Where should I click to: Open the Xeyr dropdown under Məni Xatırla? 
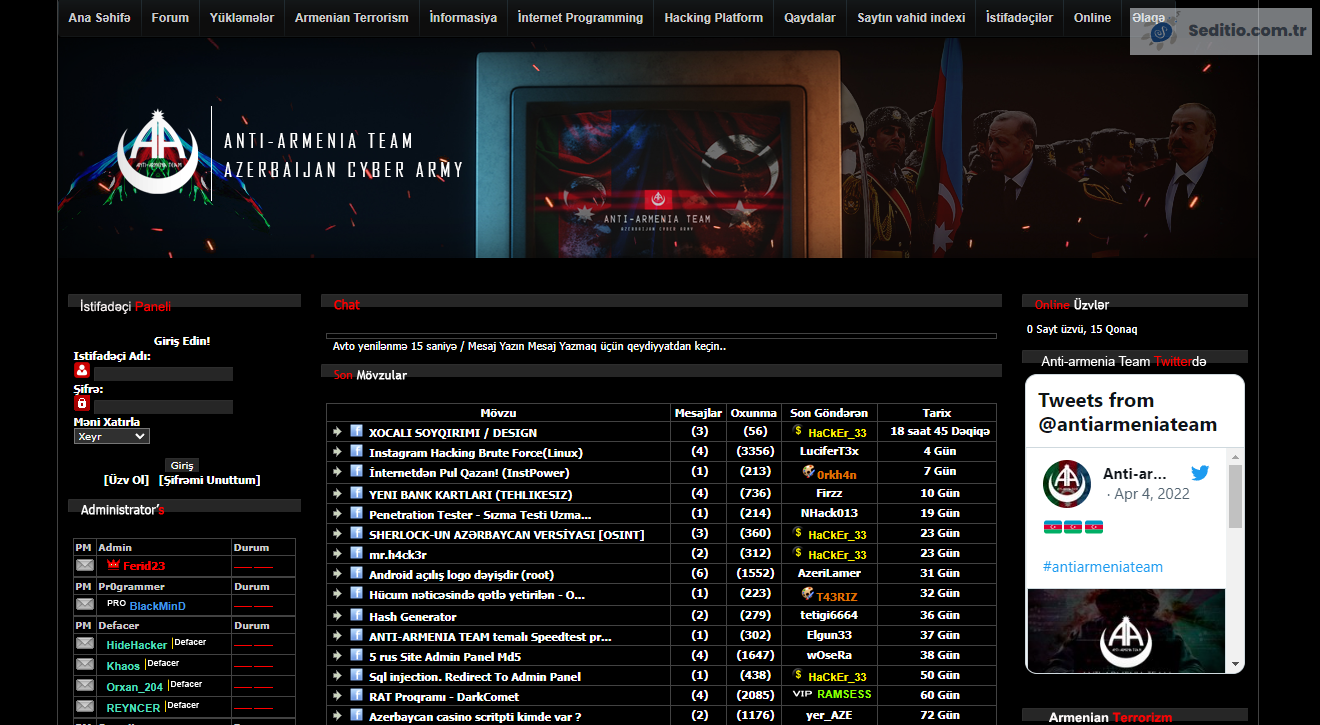(113, 435)
